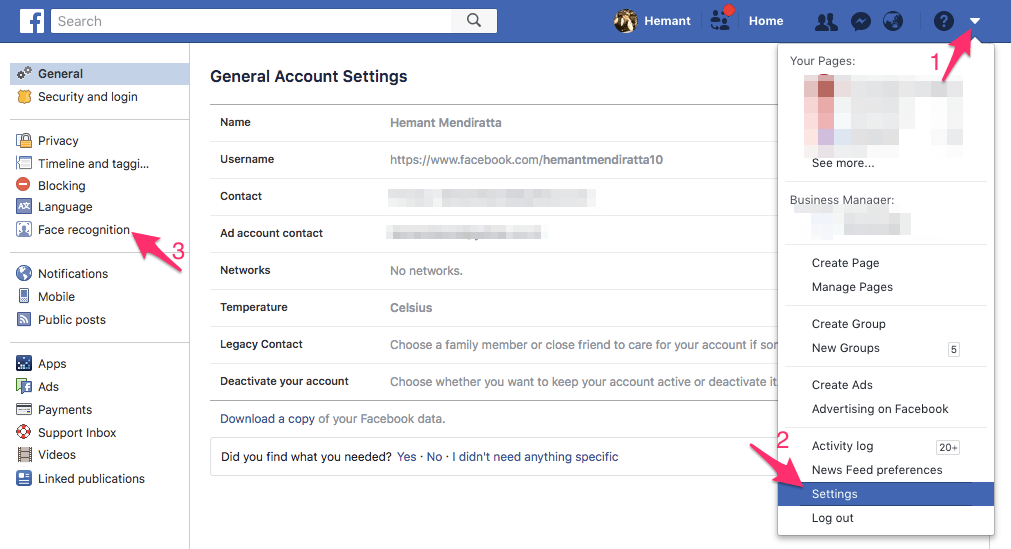Image resolution: width=1011 pixels, height=549 pixels.
Task: Open the Payments settings tab
Action: pyautogui.click(x=64, y=410)
